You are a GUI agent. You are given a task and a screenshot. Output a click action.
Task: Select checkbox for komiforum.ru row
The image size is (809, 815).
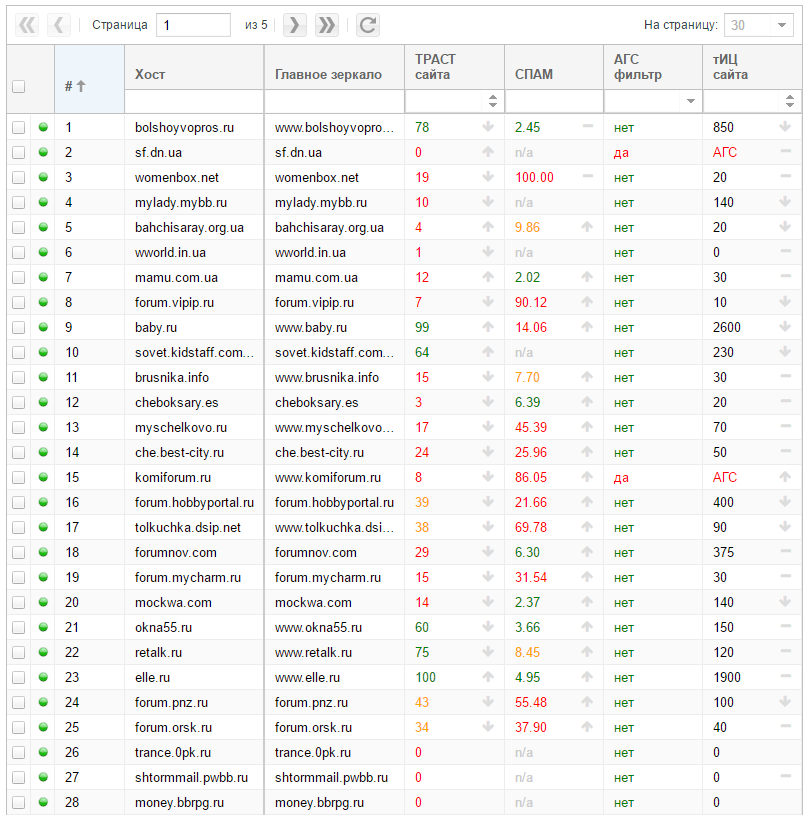coord(19,477)
